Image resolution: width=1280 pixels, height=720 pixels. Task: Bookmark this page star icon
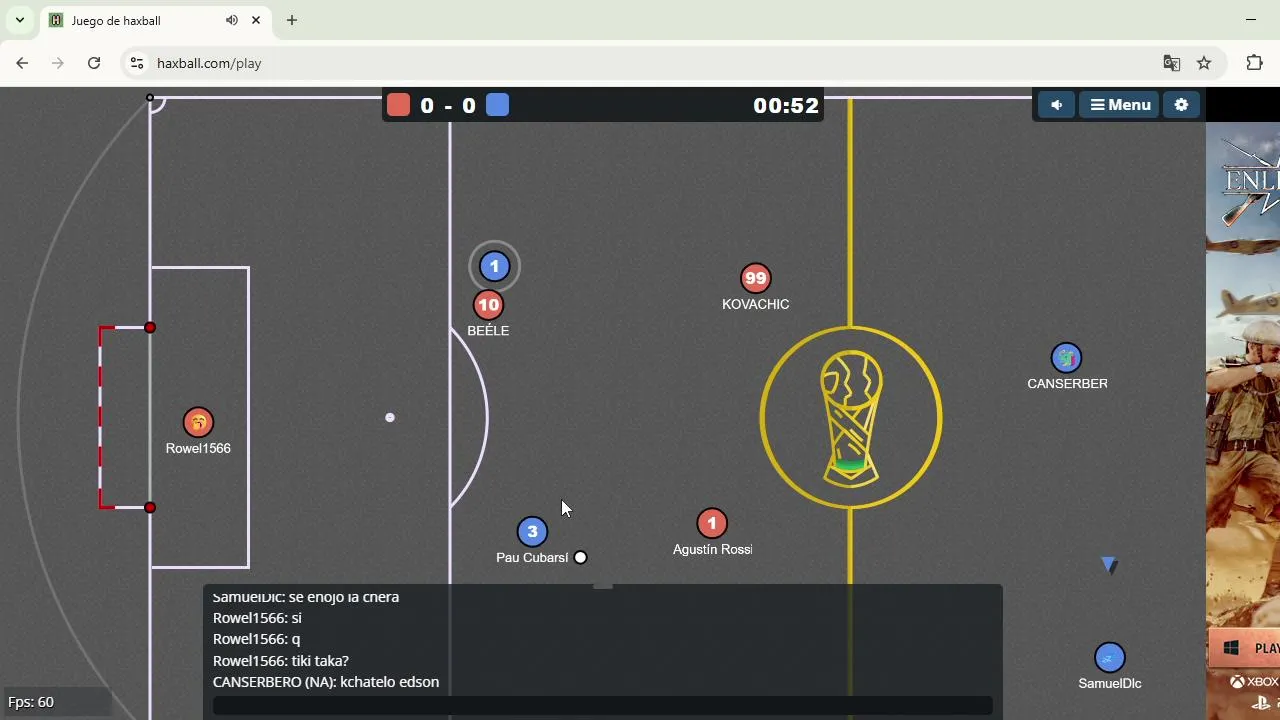(1204, 63)
